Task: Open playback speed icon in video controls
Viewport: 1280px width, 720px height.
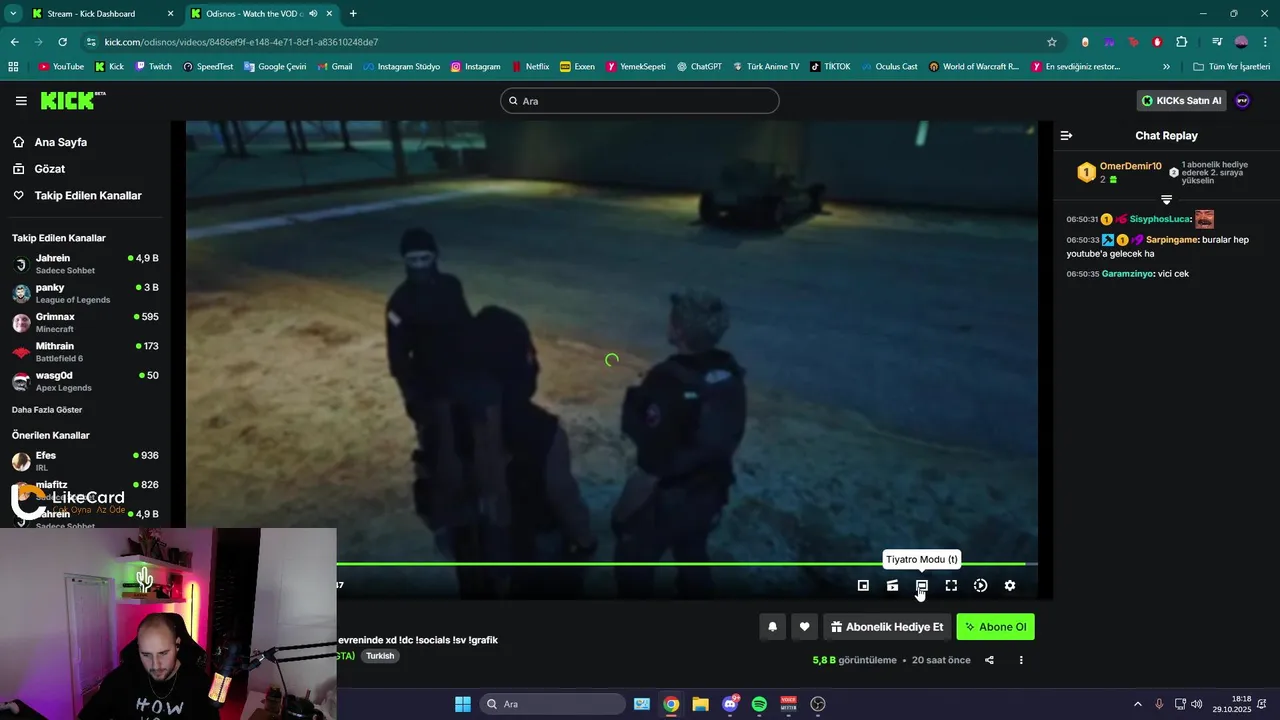Action: (x=980, y=586)
